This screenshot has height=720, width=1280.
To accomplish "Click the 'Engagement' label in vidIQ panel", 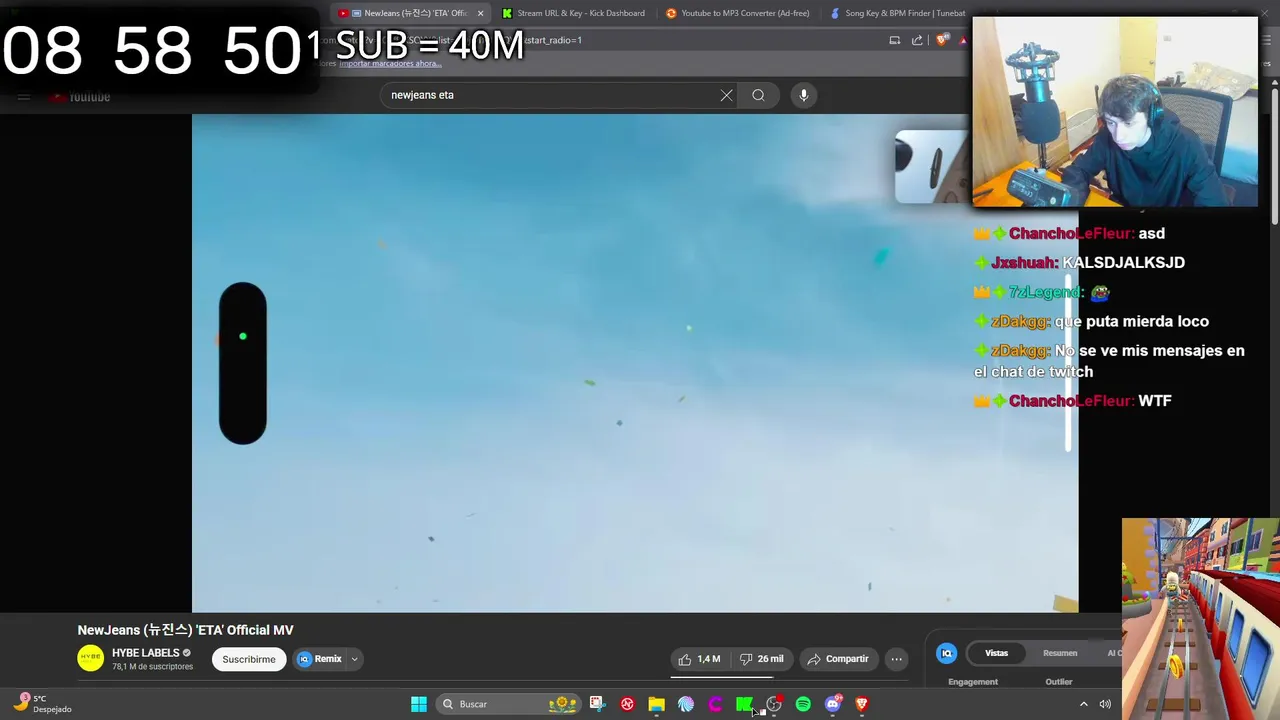I will 973,682.
